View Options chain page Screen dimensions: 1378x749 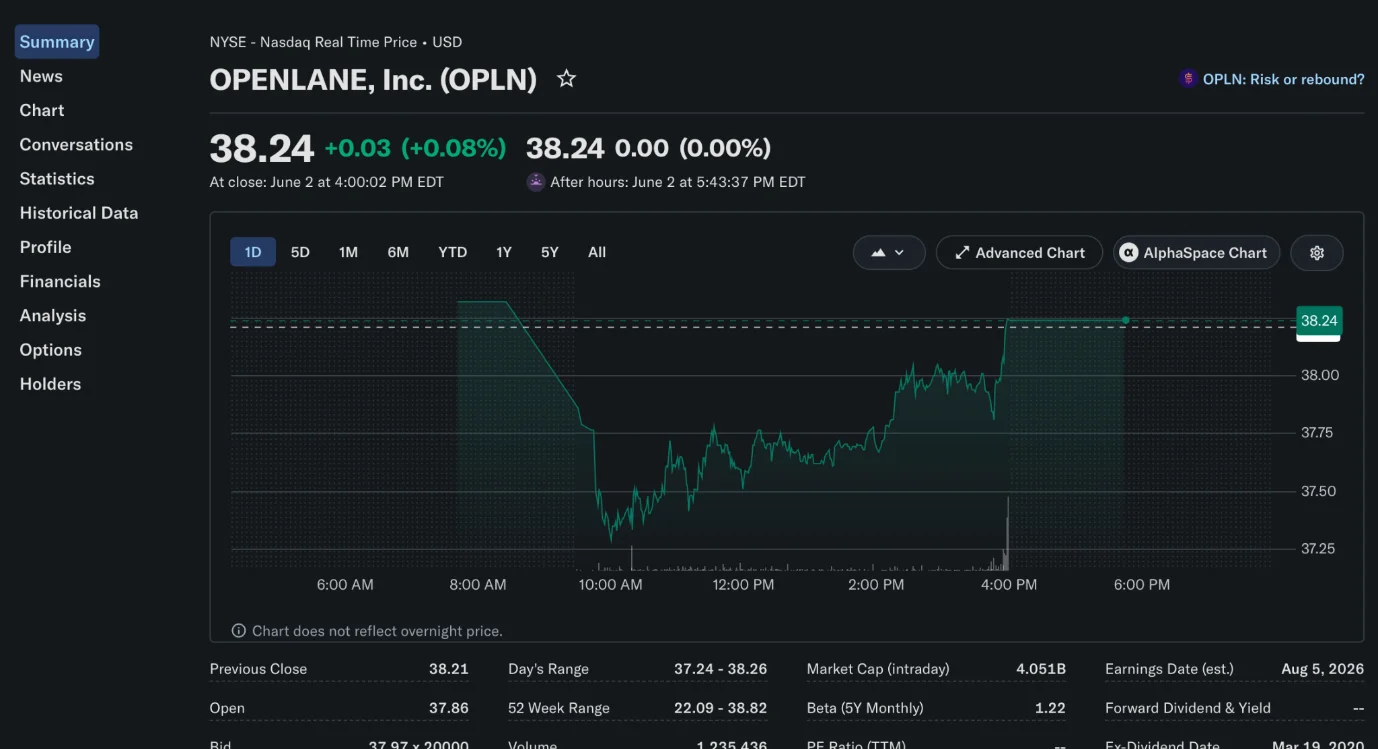pyautogui.click(x=50, y=350)
